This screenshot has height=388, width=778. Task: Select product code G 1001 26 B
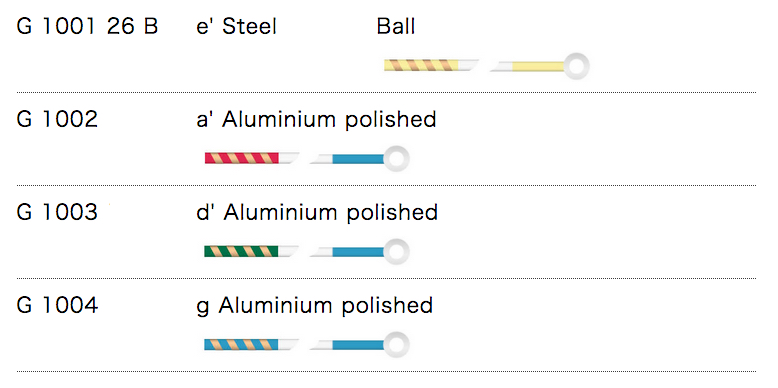(87, 26)
